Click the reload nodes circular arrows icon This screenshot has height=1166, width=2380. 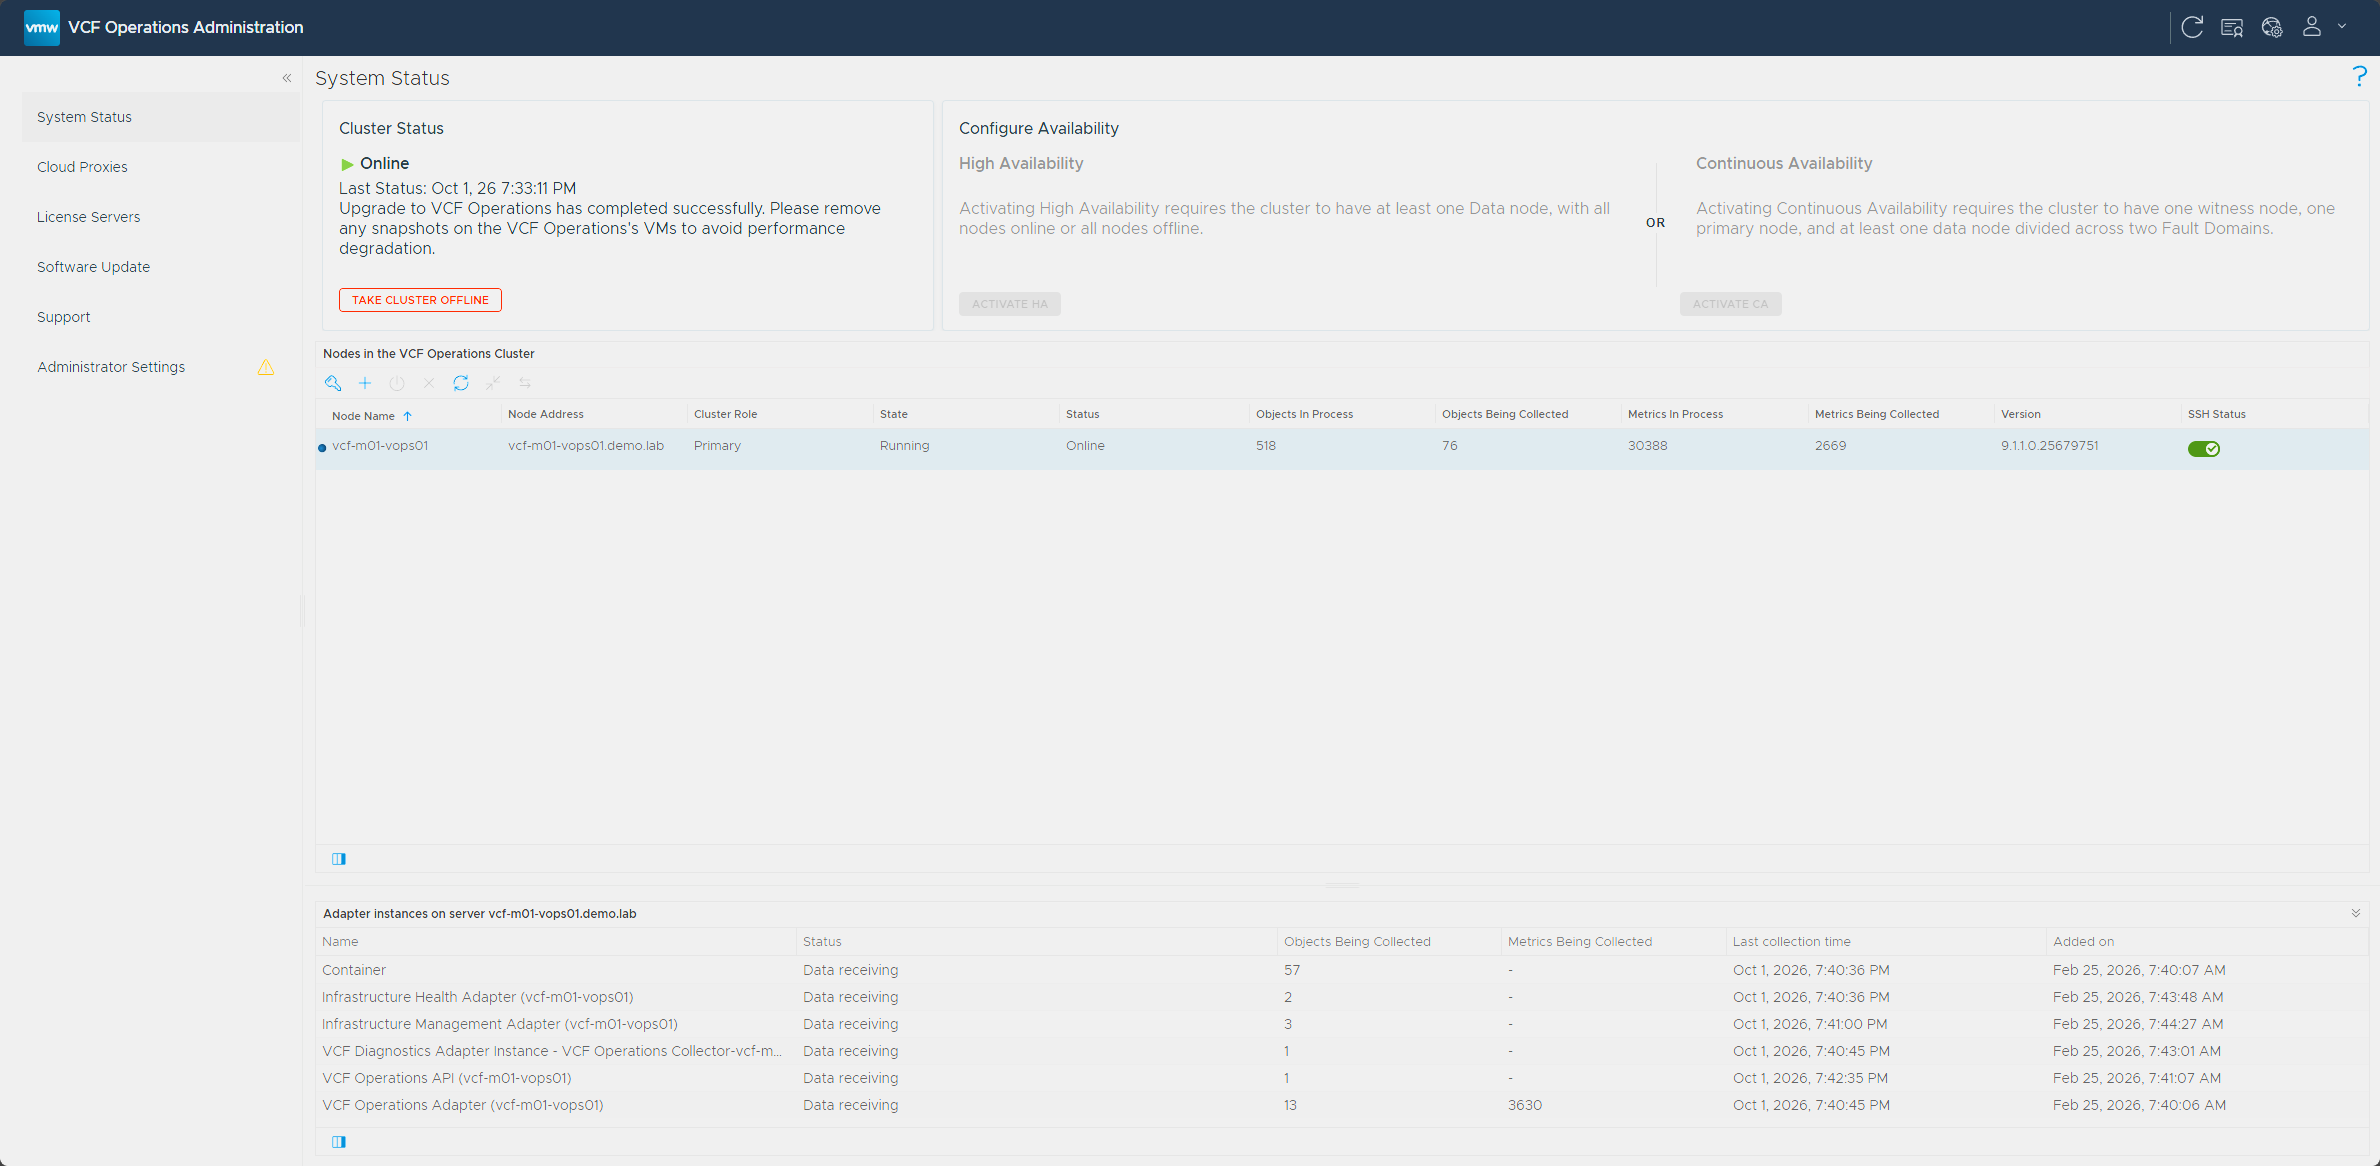tap(461, 383)
